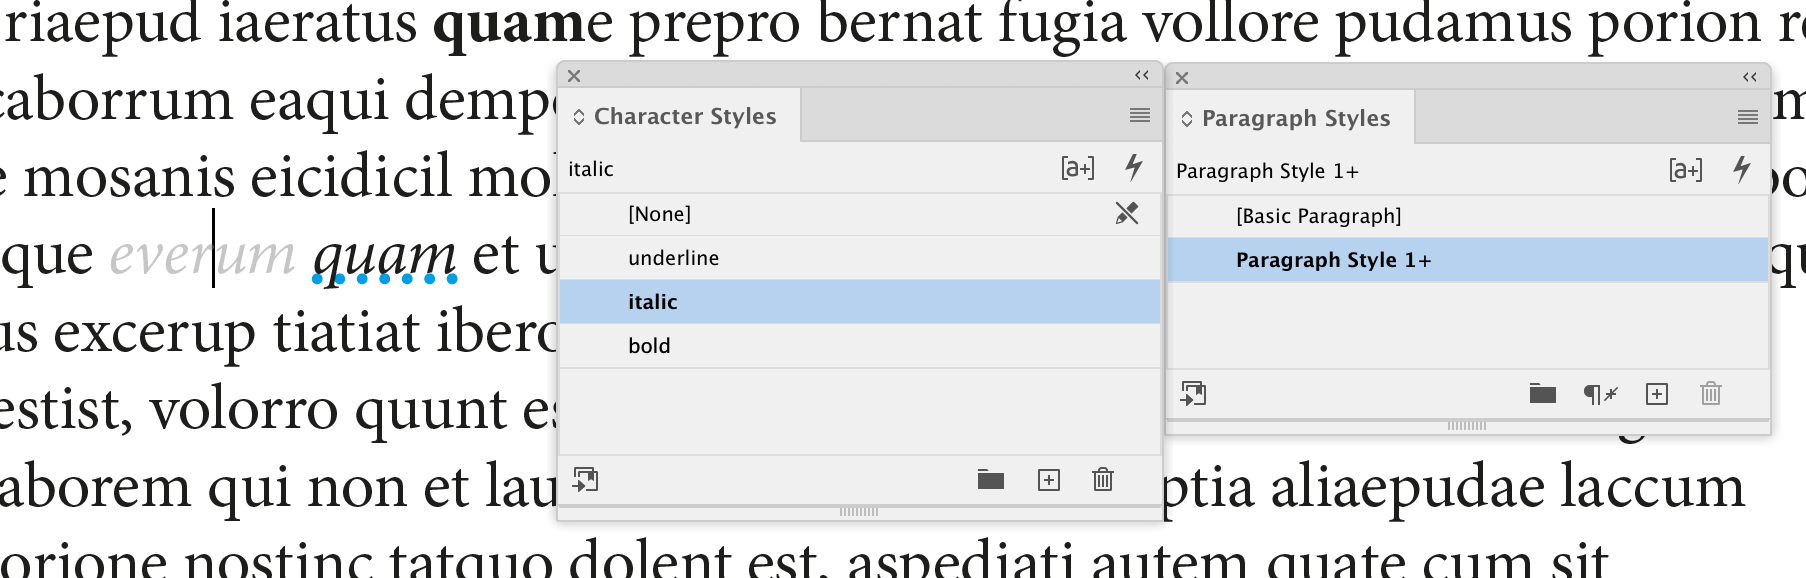Delete selected paragraph style with trash icon
The height and width of the screenshot is (578, 1806).
coord(1710,394)
